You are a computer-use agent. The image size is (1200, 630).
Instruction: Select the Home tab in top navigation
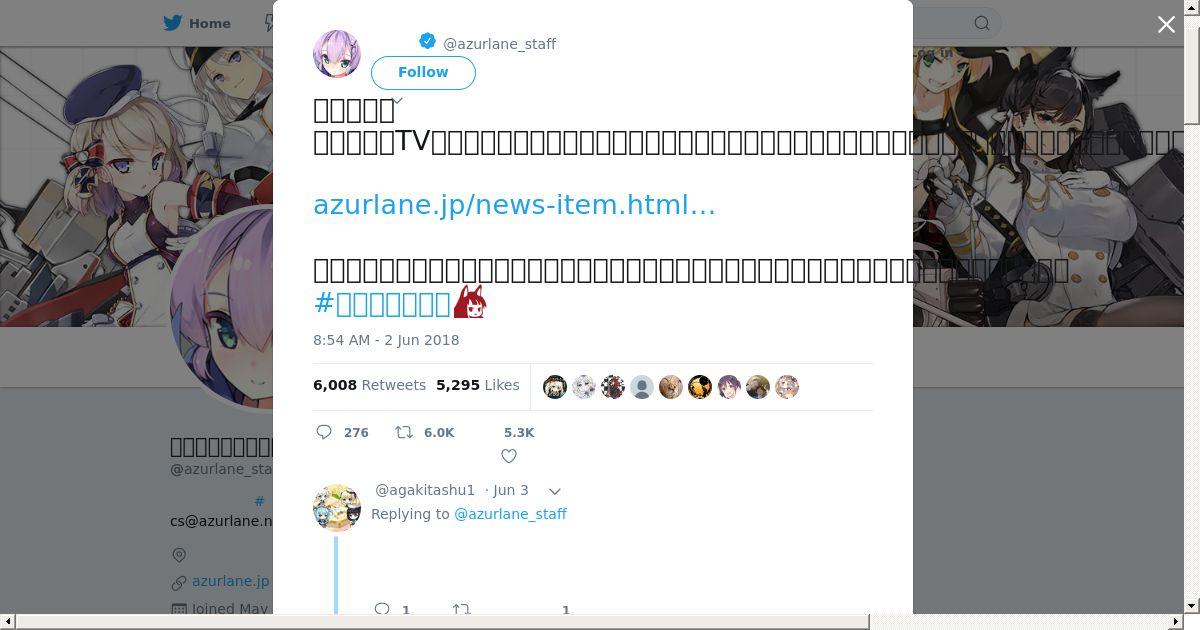click(x=197, y=23)
